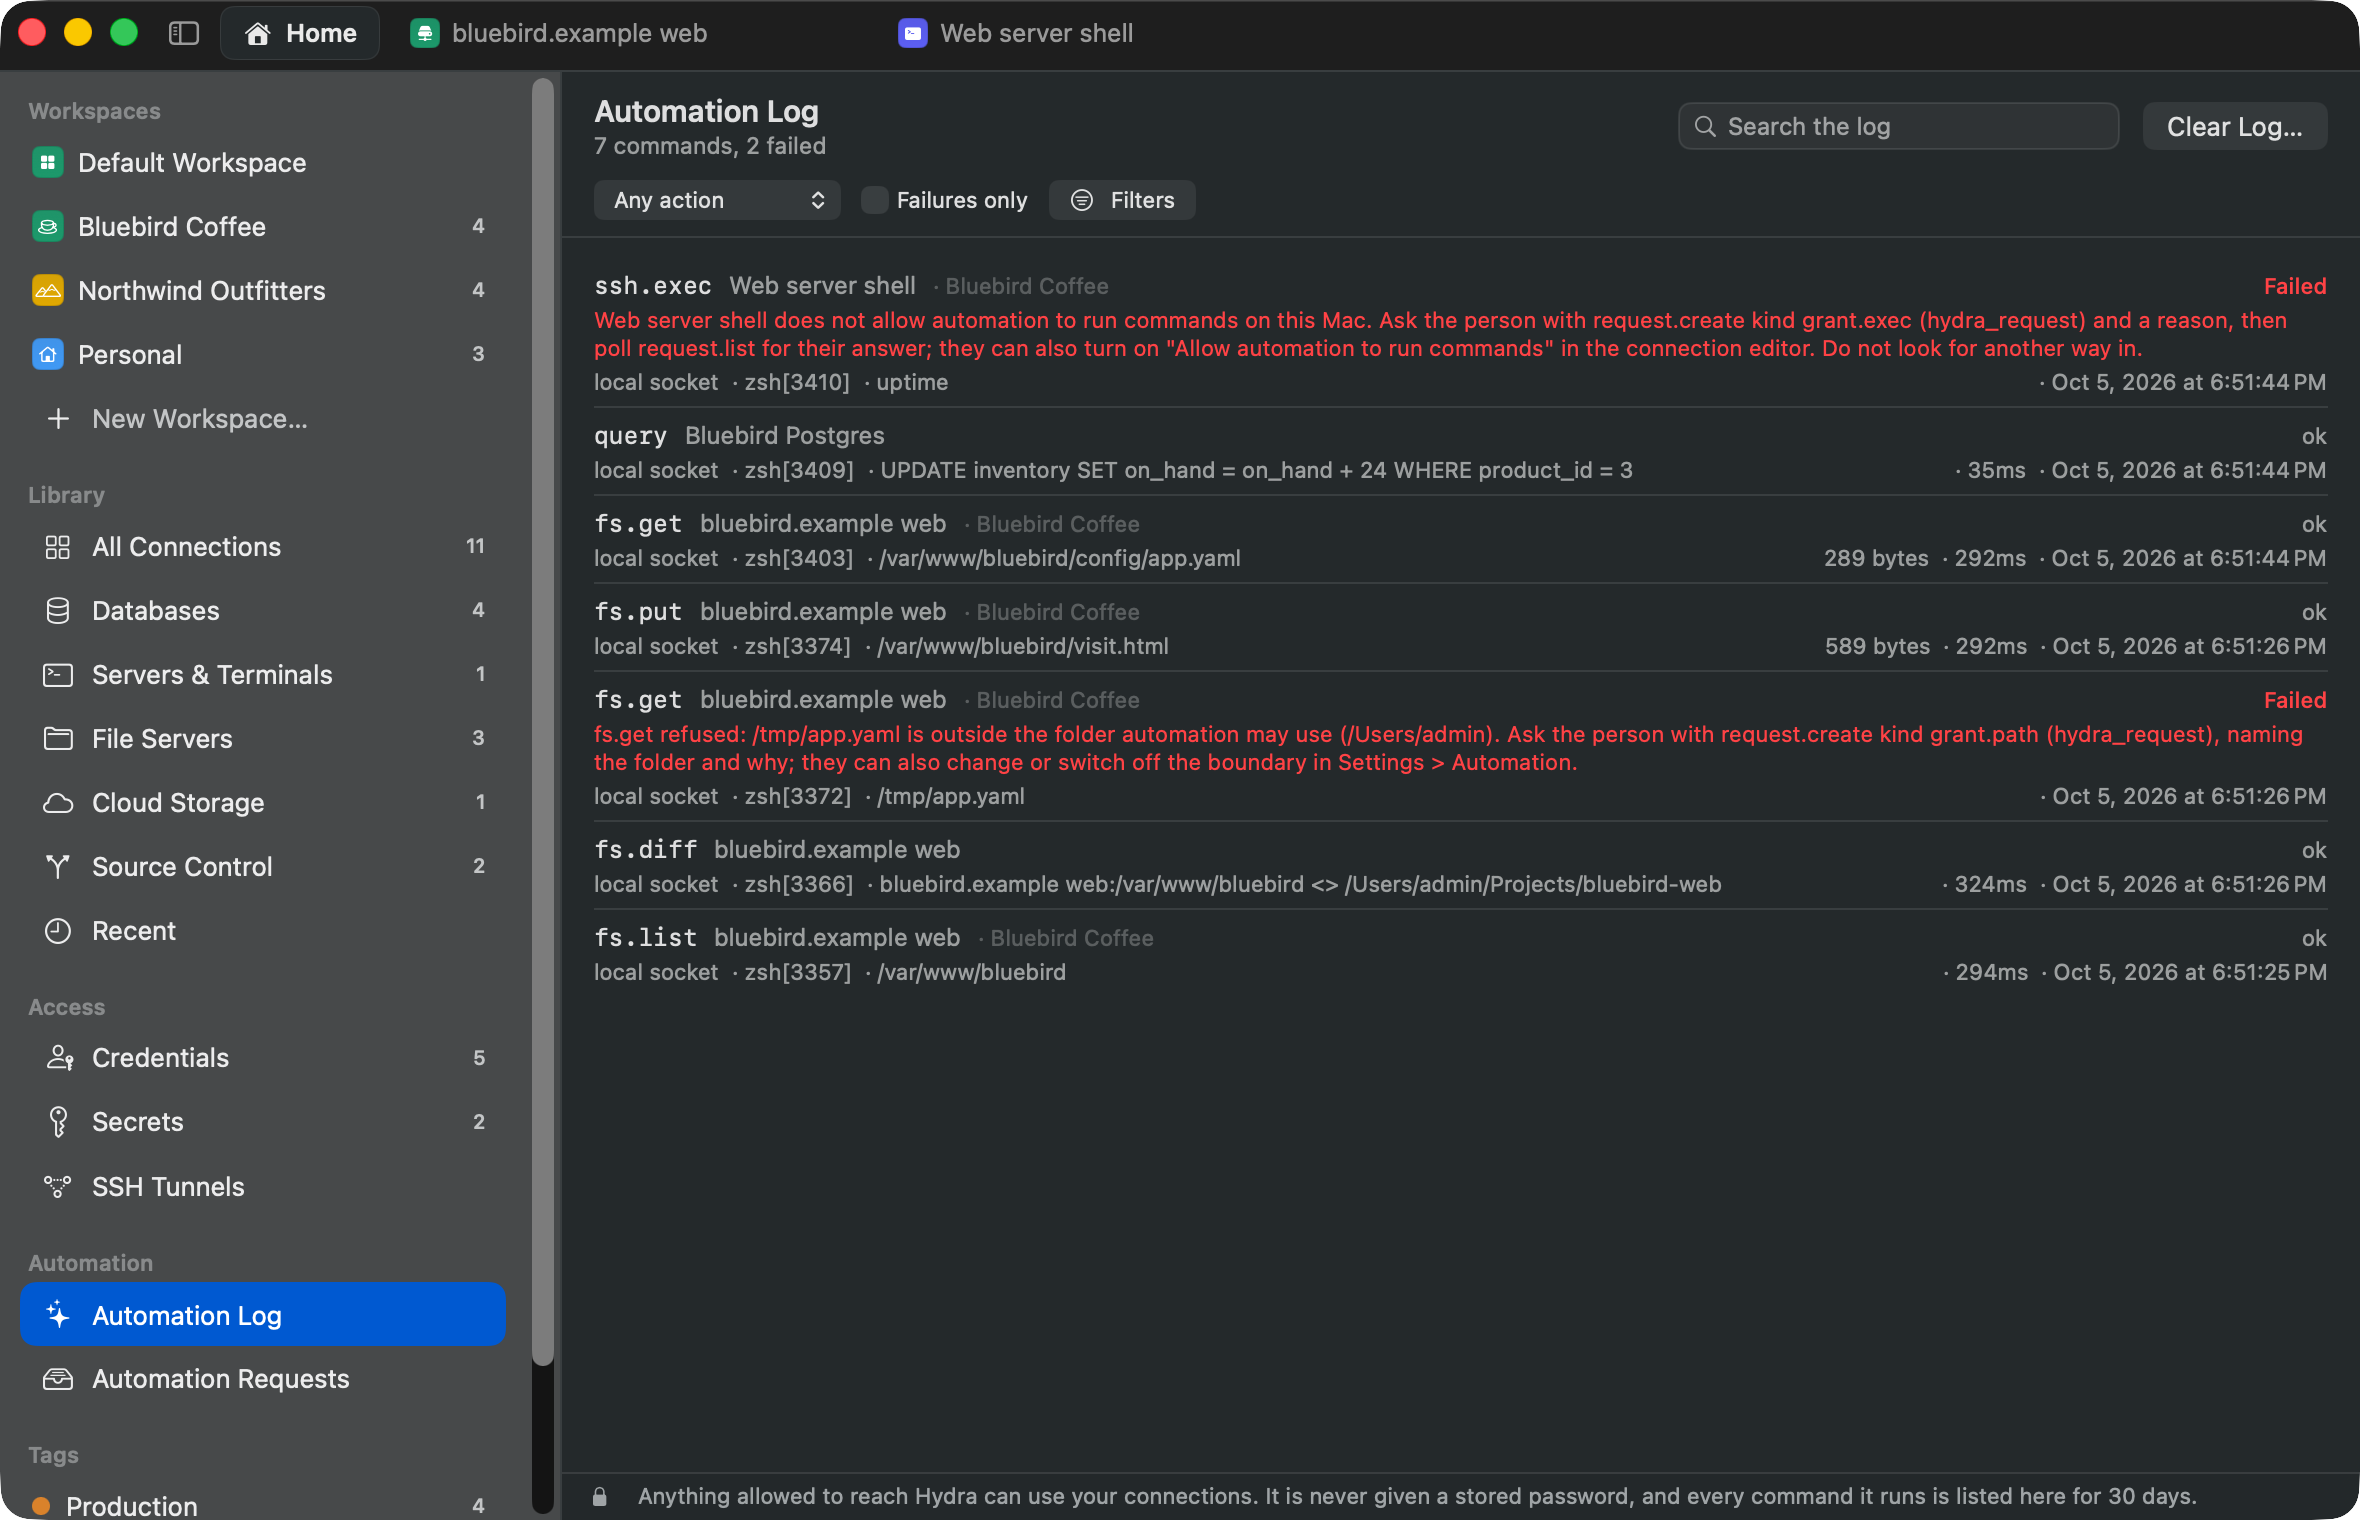The width and height of the screenshot is (2360, 1520).
Task: Switch to the Home tab
Action: 300,33
